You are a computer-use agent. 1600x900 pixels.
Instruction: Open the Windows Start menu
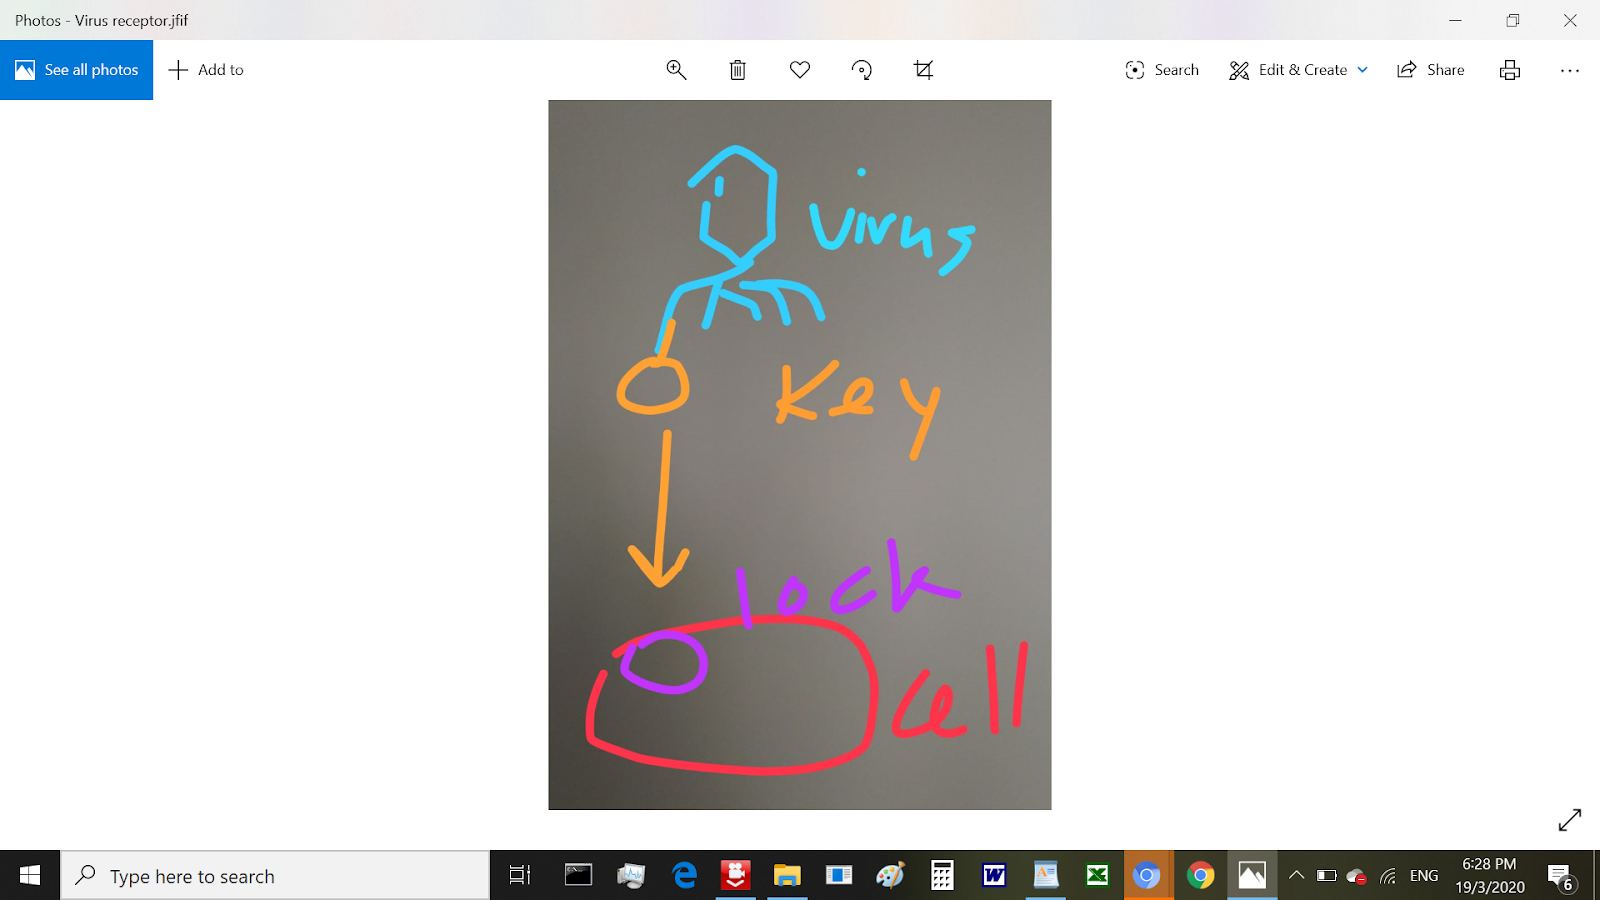[x=30, y=876]
